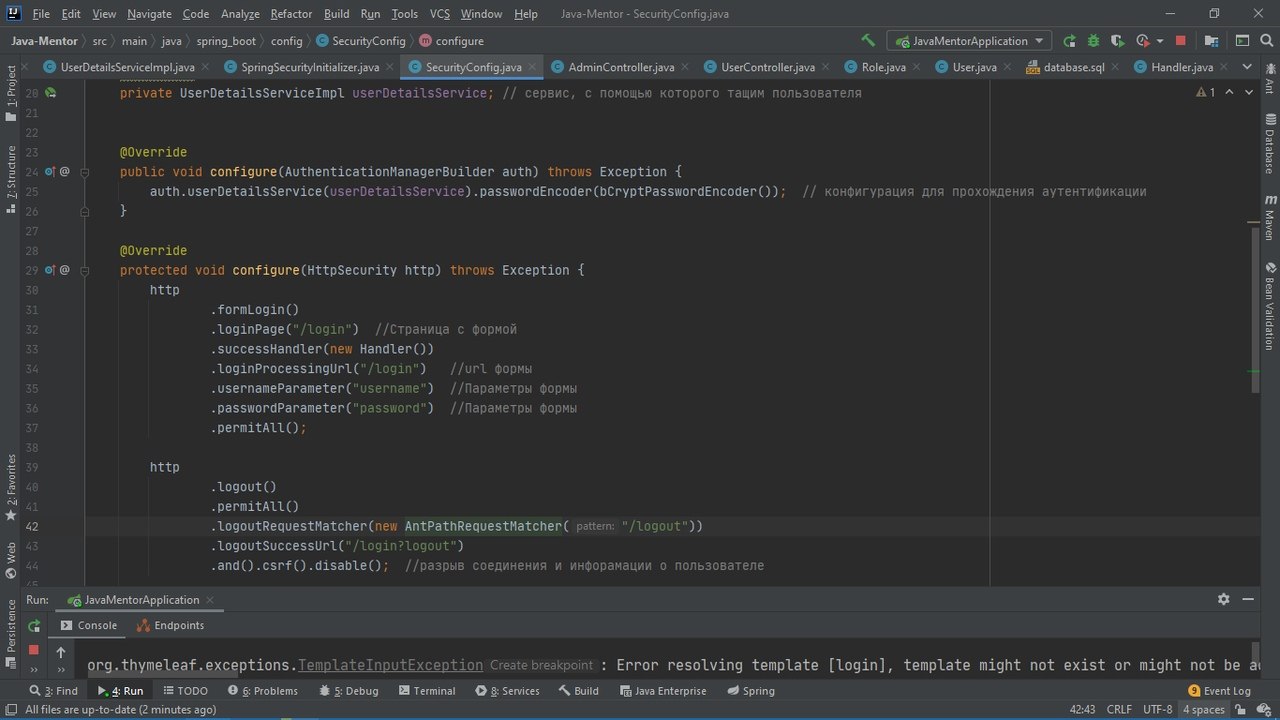
Task: Open the Database side panel
Action: pos(1270,146)
